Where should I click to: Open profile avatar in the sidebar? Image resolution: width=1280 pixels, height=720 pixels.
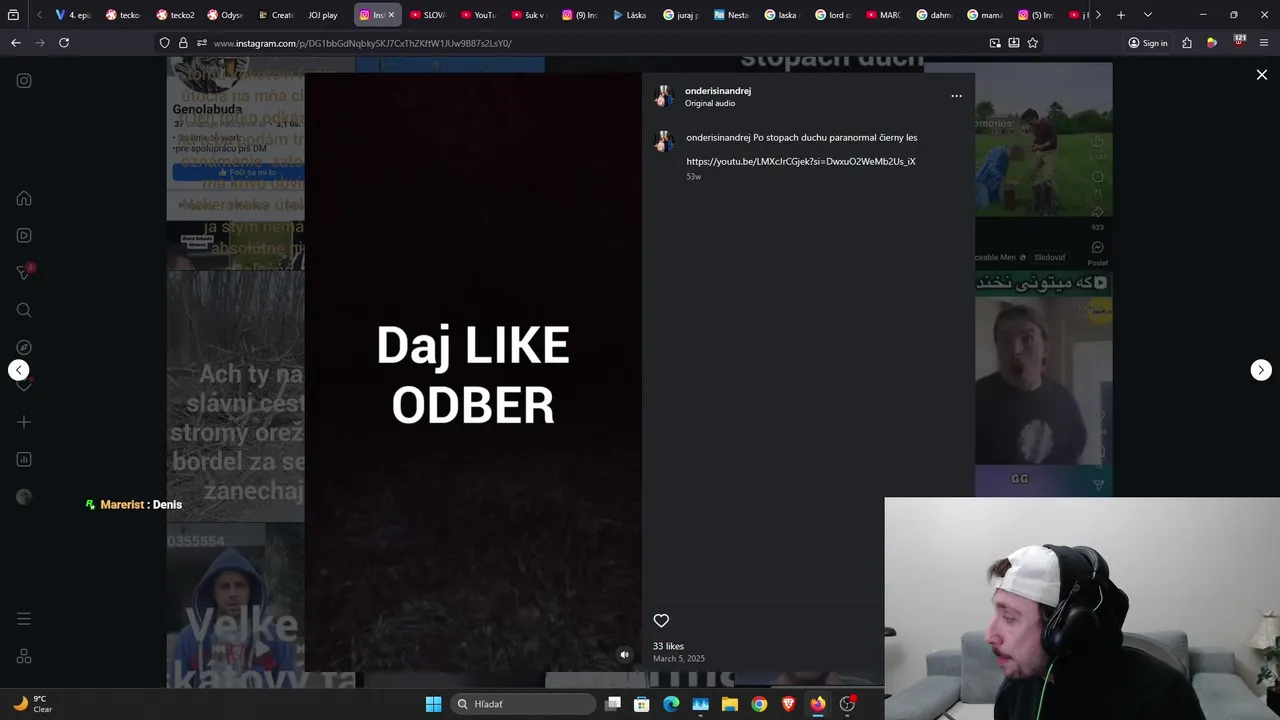point(24,497)
